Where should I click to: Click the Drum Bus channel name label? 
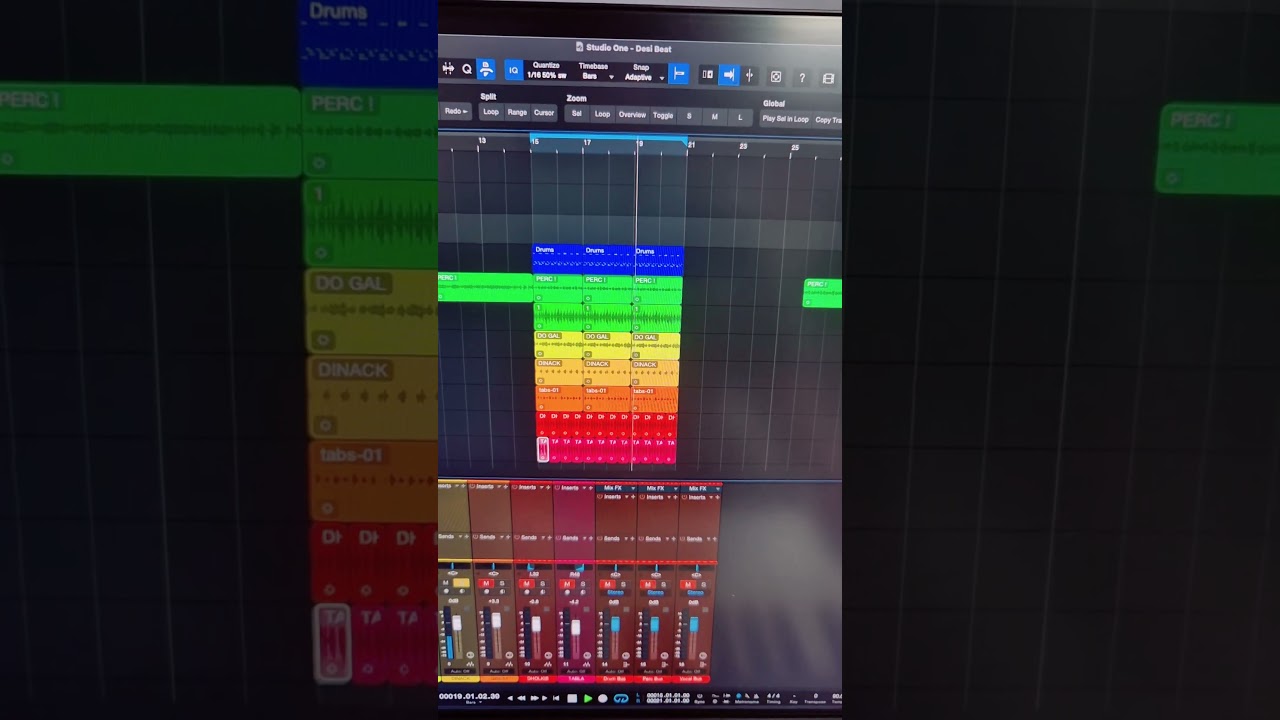click(615, 679)
